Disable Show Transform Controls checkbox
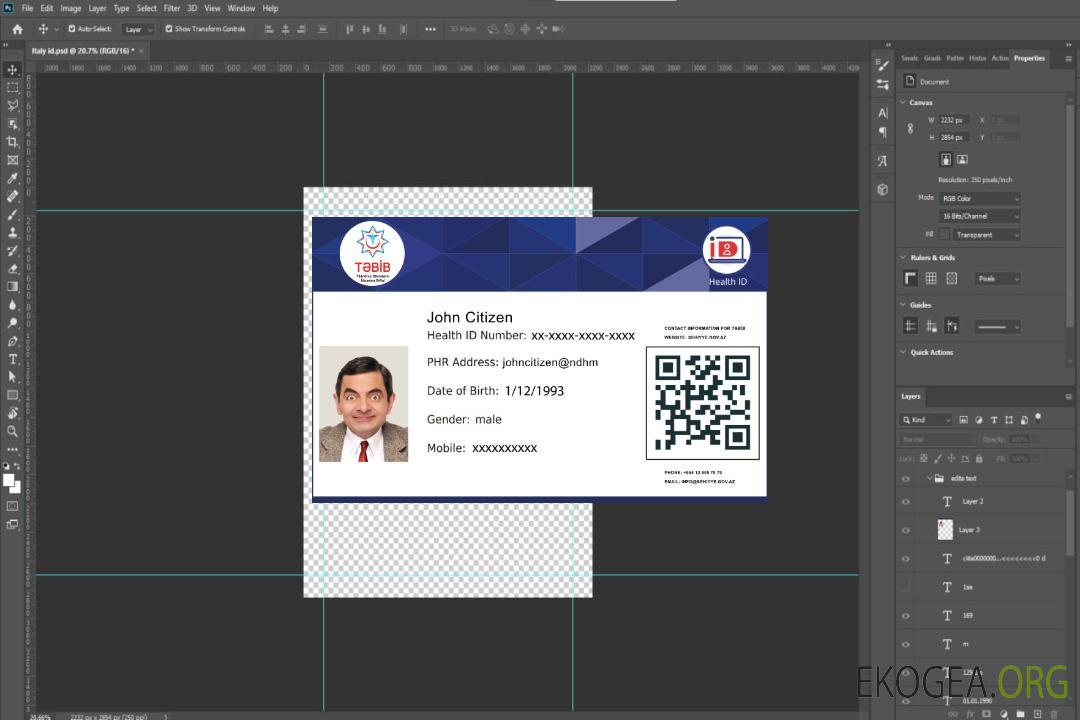This screenshot has height=720, width=1080. point(169,29)
